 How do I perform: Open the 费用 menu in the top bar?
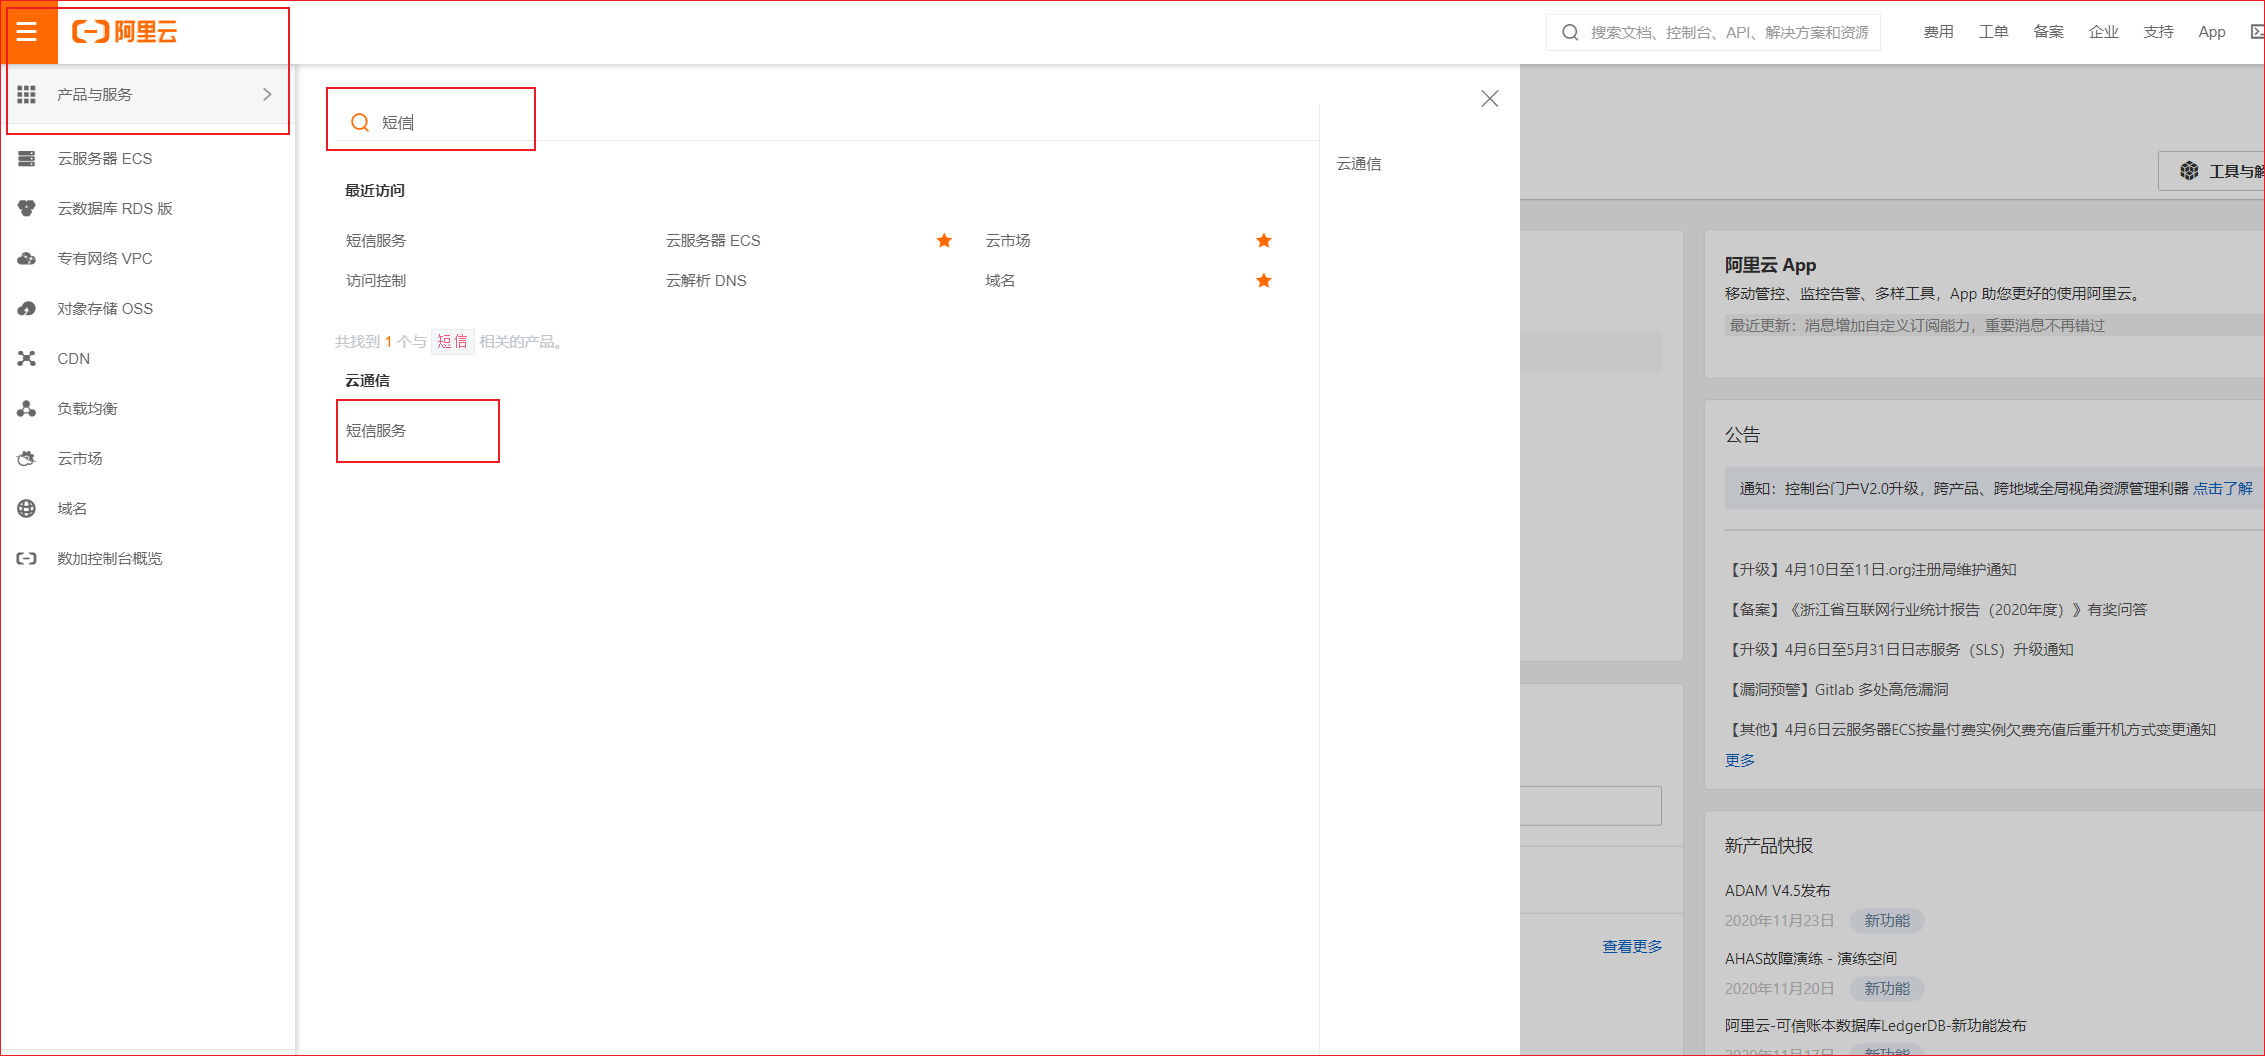1938,32
